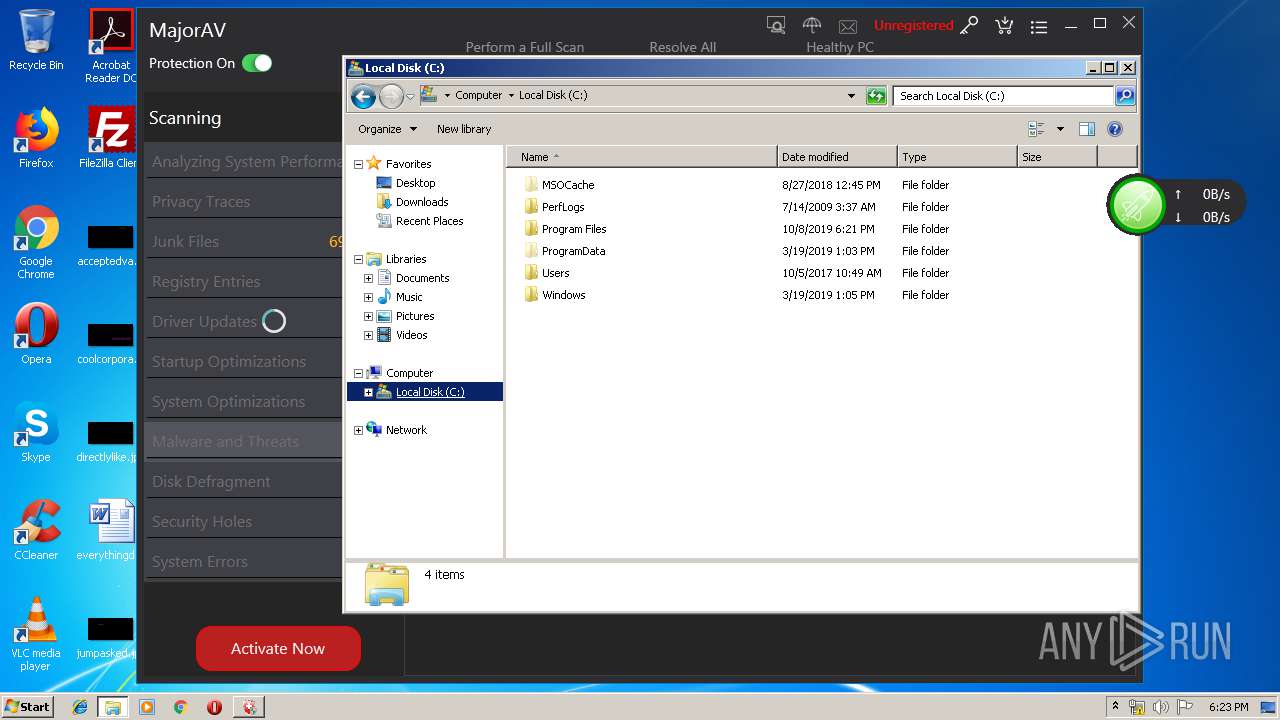Image resolution: width=1280 pixels, height=720 pixels.
Task: Open Recycle Bin desktop icon
Action: (36, 40)
